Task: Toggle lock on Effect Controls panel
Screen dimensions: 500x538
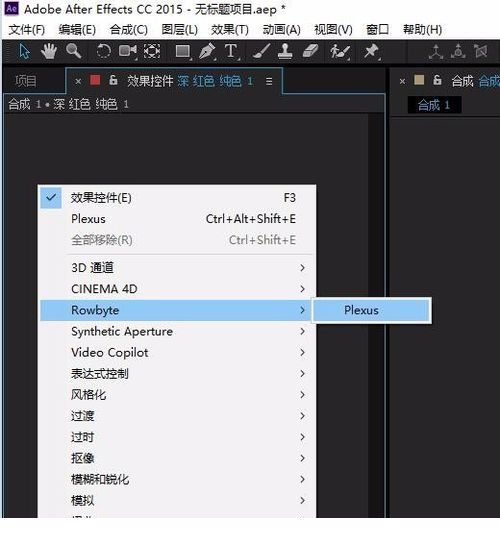Action: (113, 80)
